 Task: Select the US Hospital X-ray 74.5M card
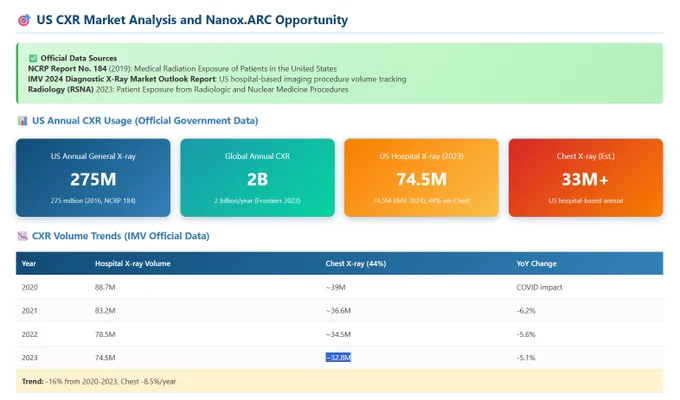[x=422, y=177]
